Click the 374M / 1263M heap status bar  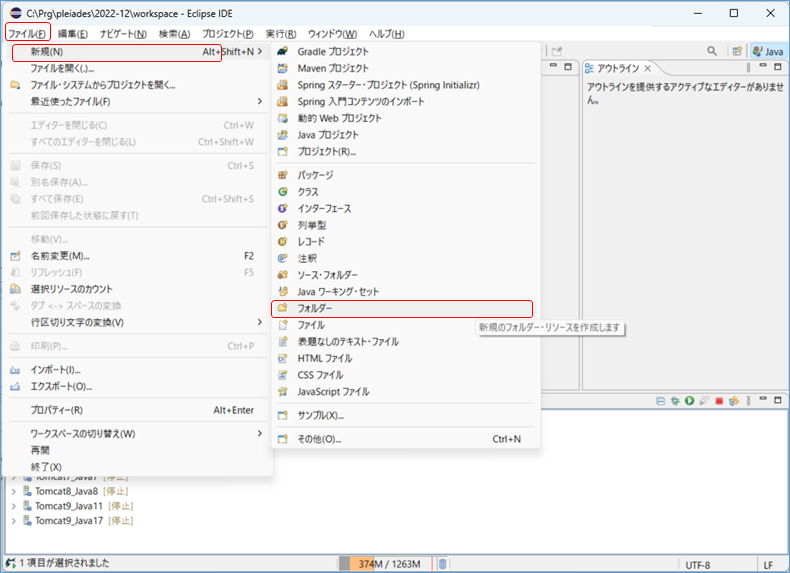386,564
